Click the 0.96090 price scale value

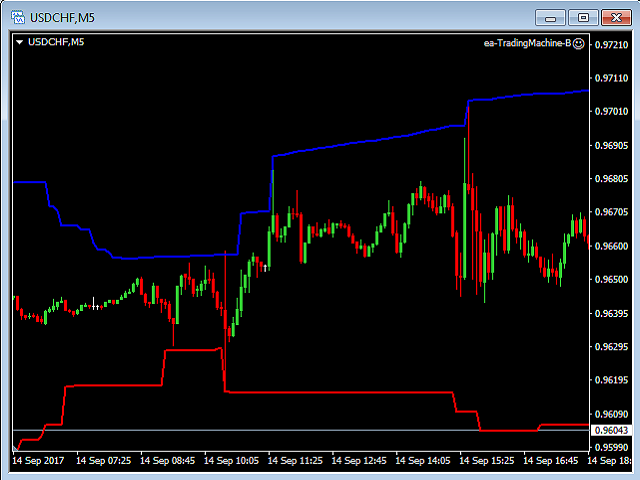pyautogui.click(x=611, y=414)
